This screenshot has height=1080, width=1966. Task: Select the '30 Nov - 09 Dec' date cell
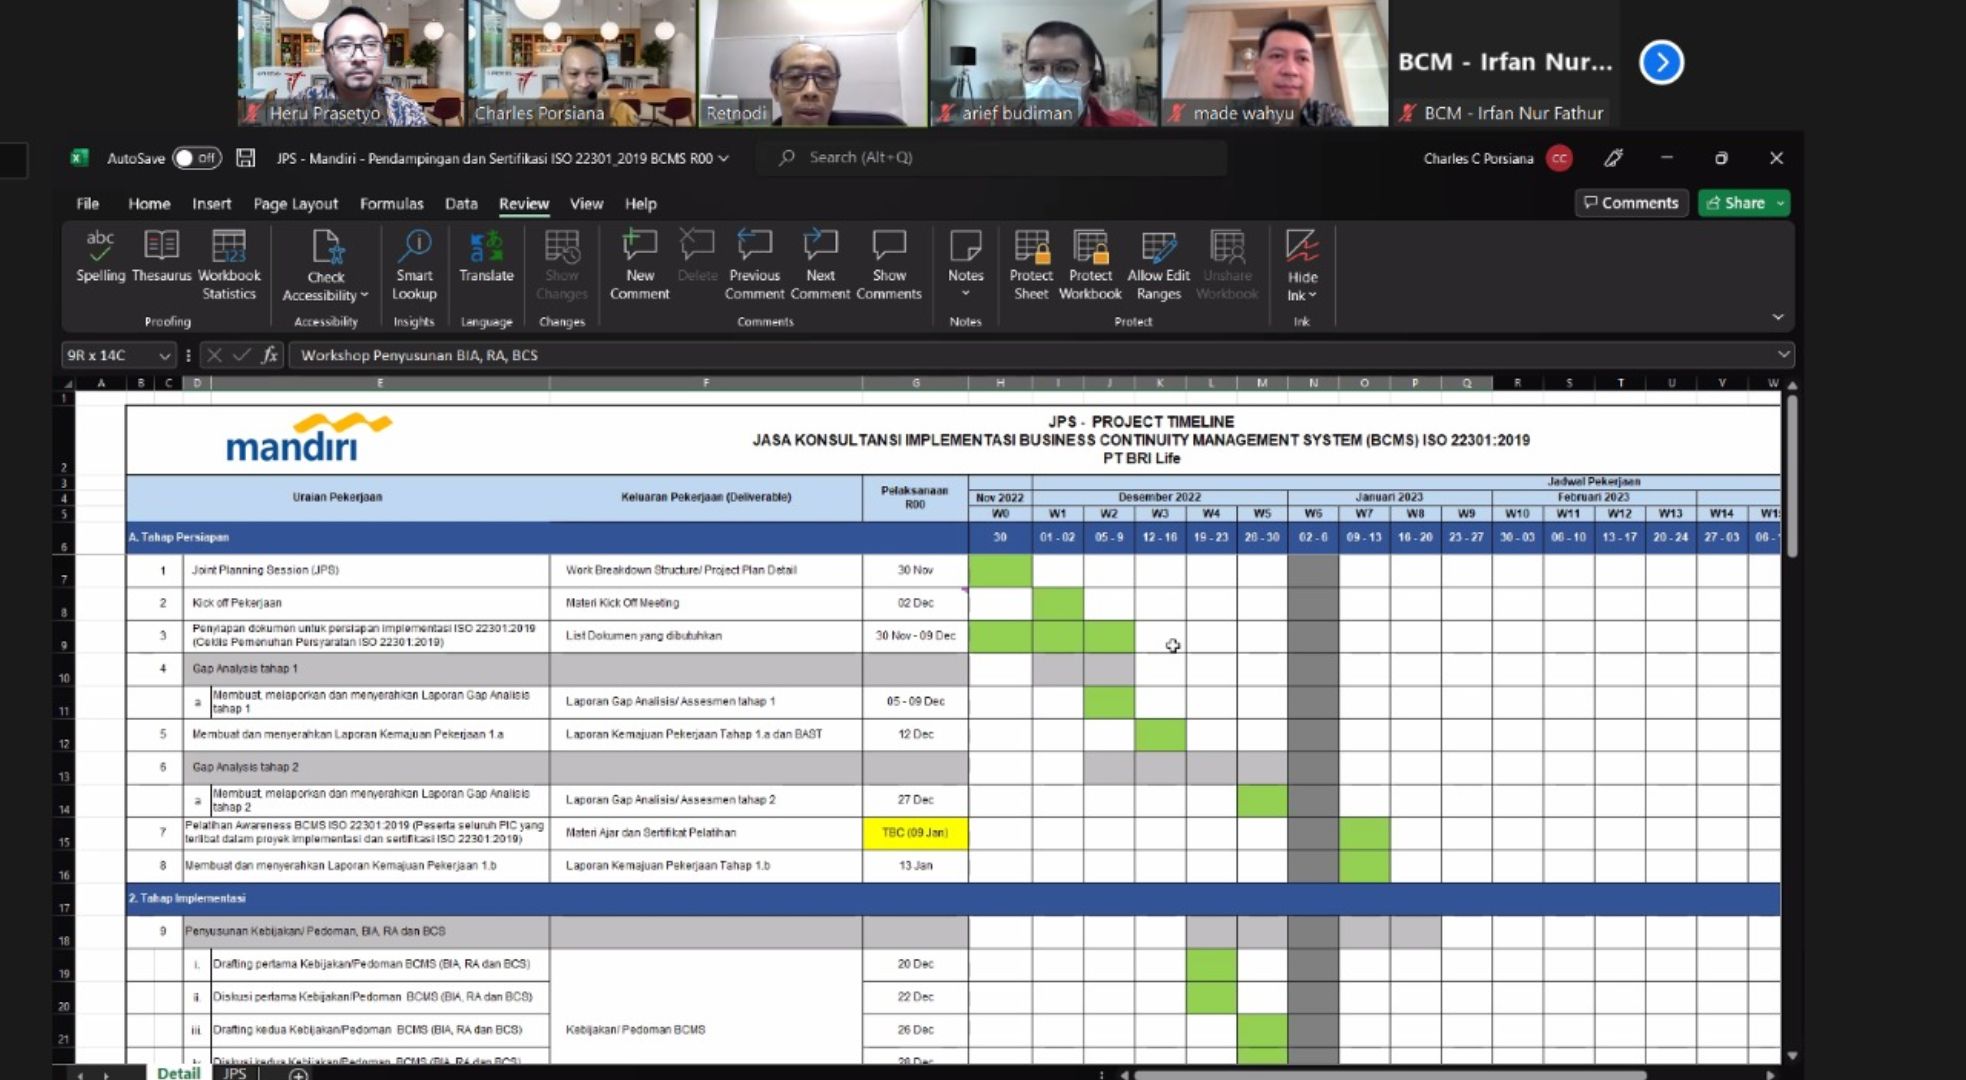915,636
